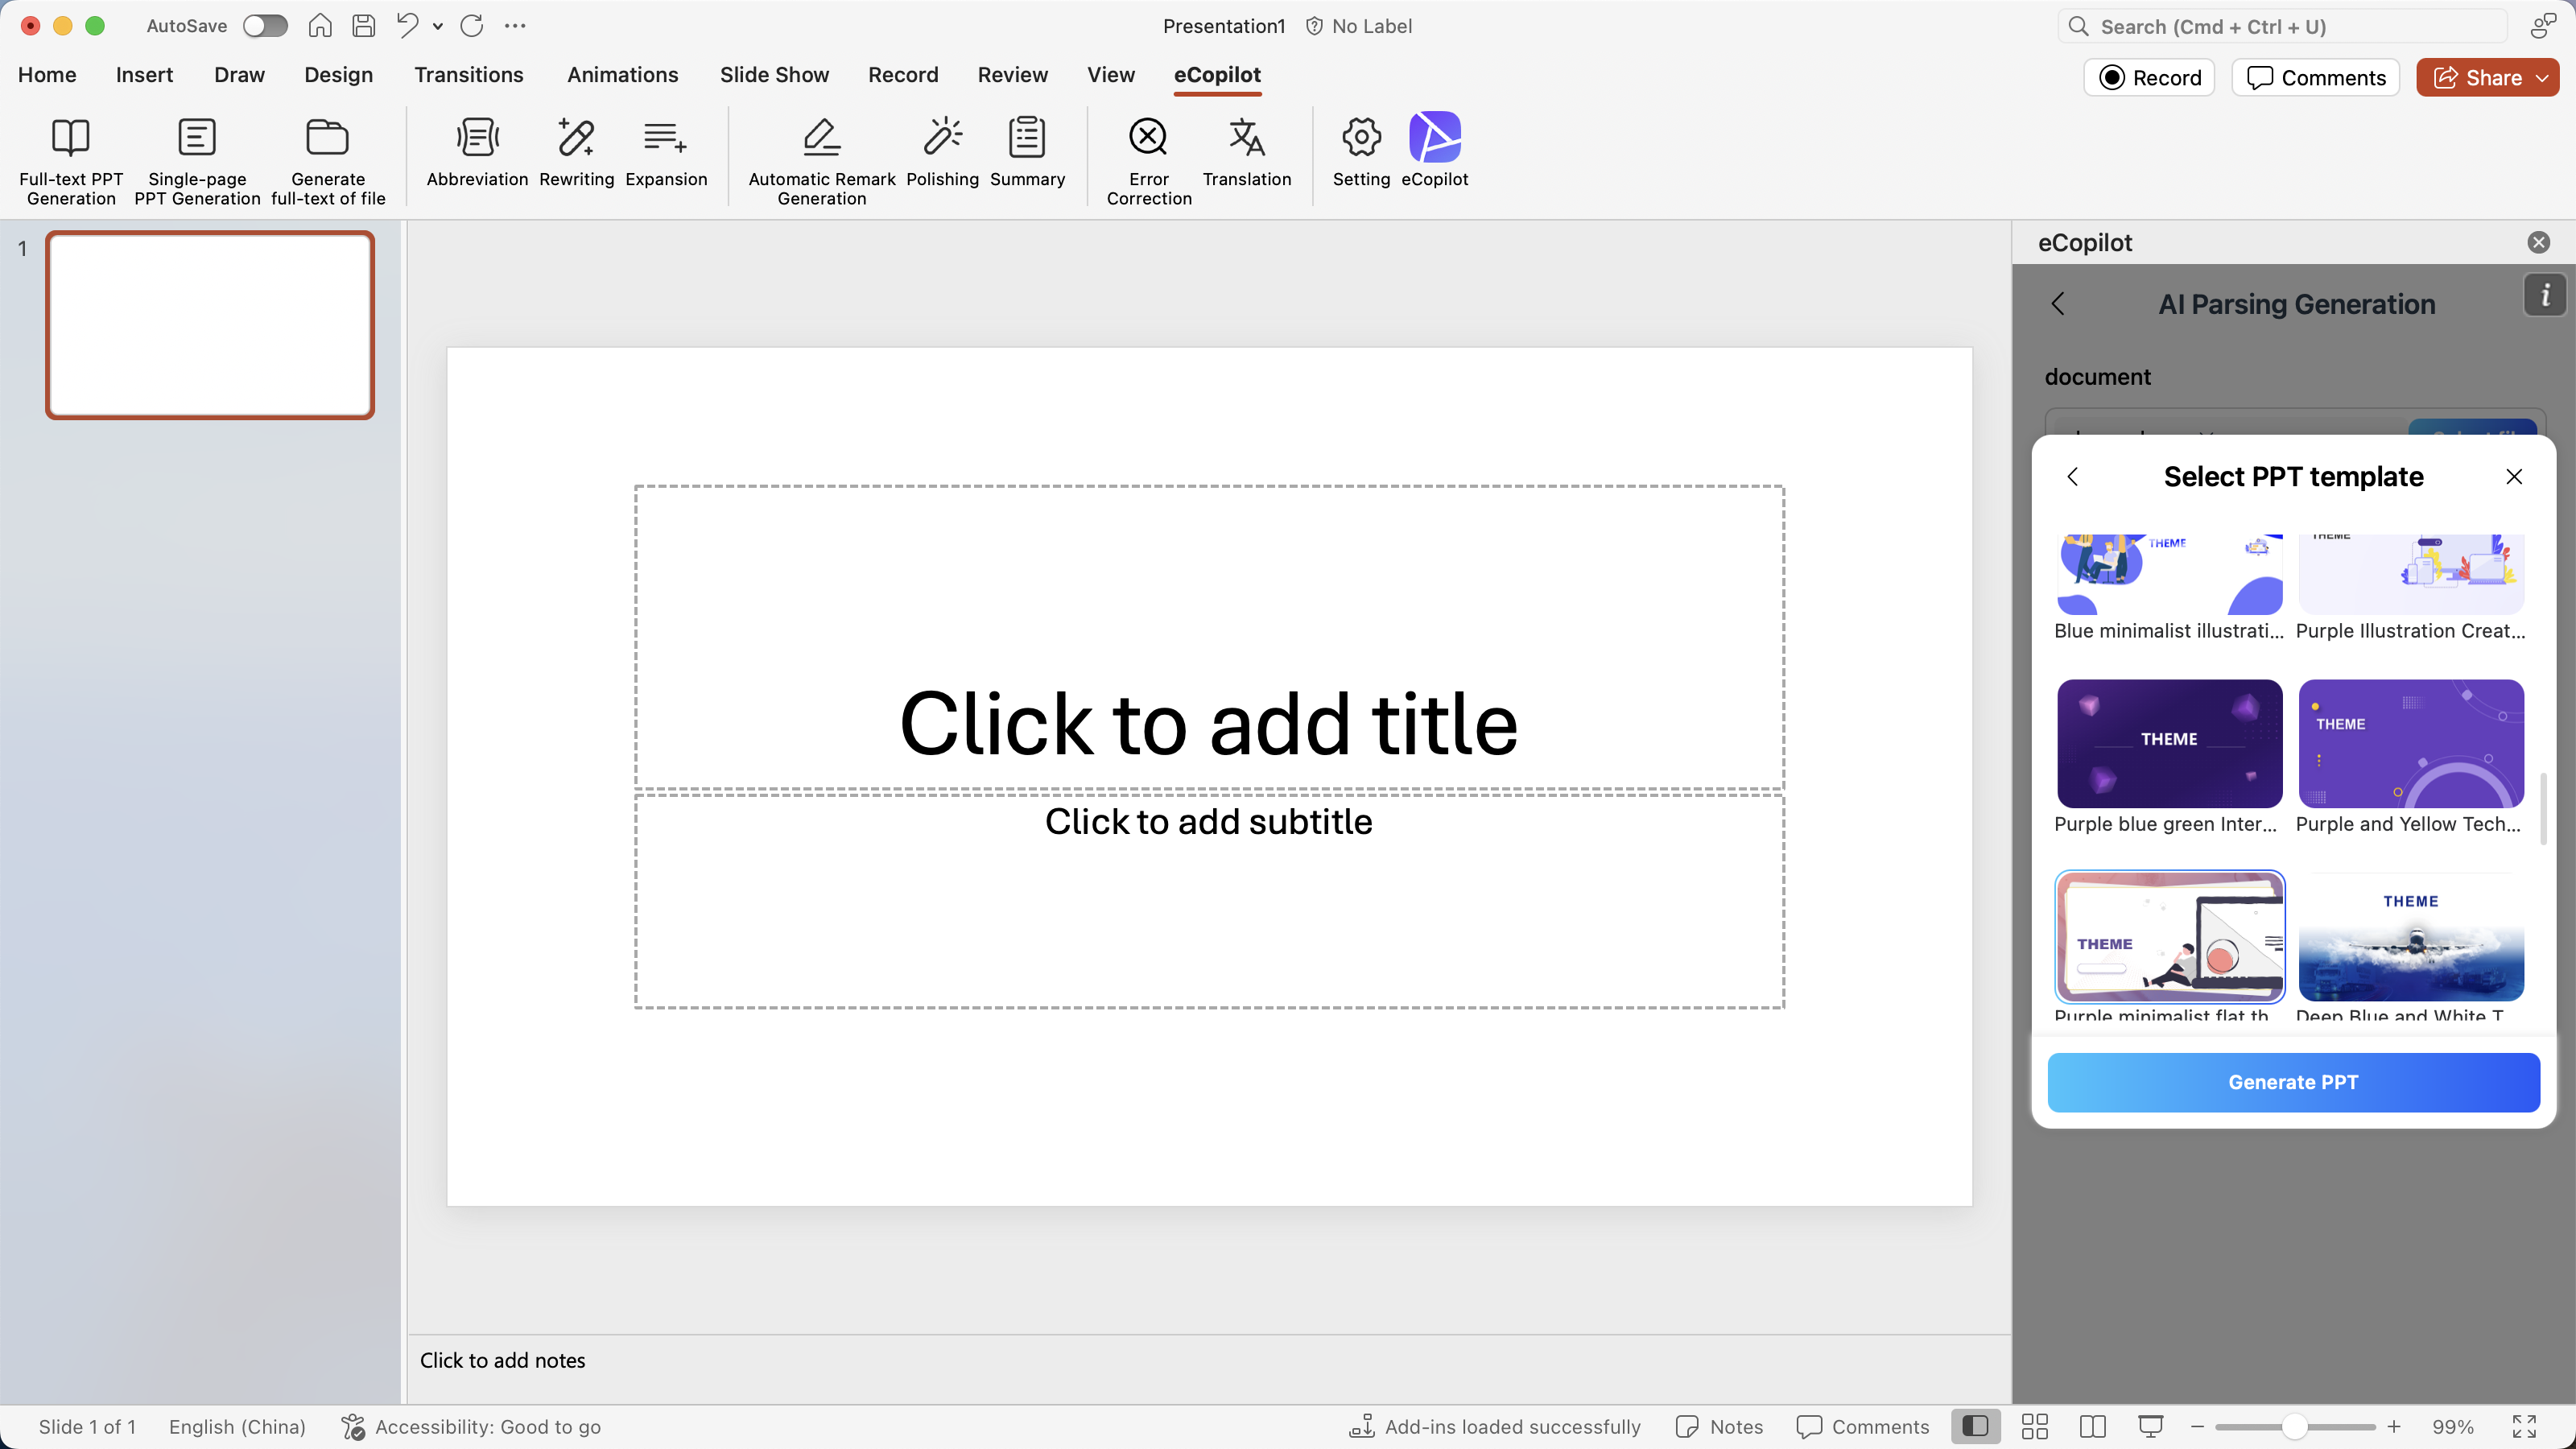Viewport: 2576px width, 1449px height.
Task: Toggle the AutoSave switch
Action: click(265, 26)
